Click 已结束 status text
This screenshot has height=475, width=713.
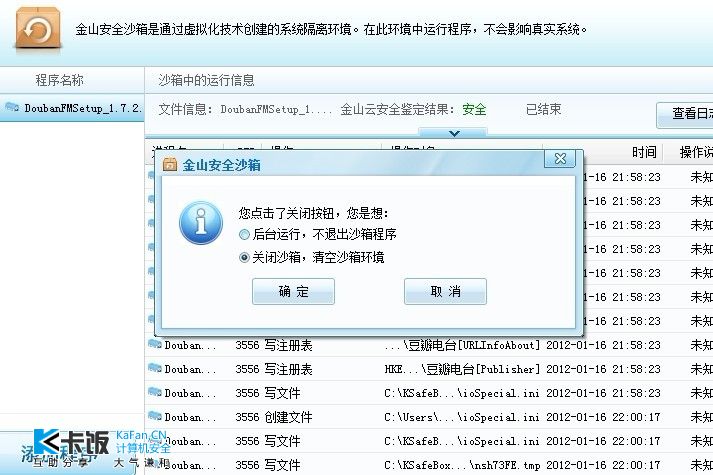(543, 110)
